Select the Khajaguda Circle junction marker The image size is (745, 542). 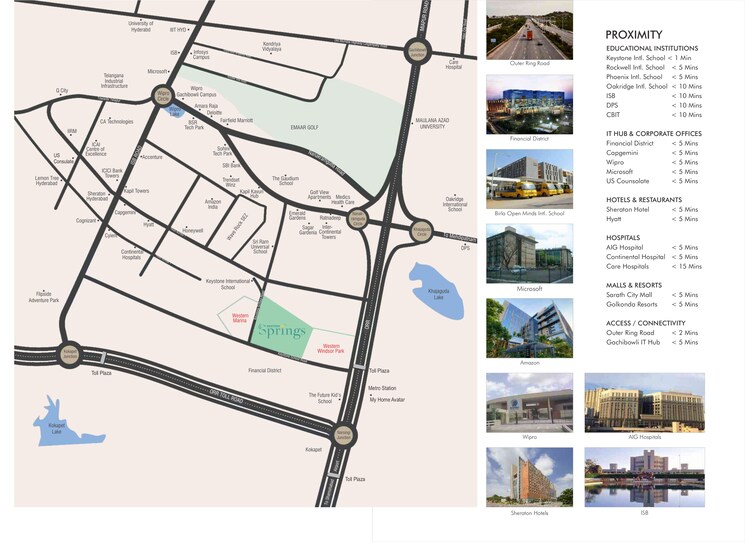pos(421,231)
